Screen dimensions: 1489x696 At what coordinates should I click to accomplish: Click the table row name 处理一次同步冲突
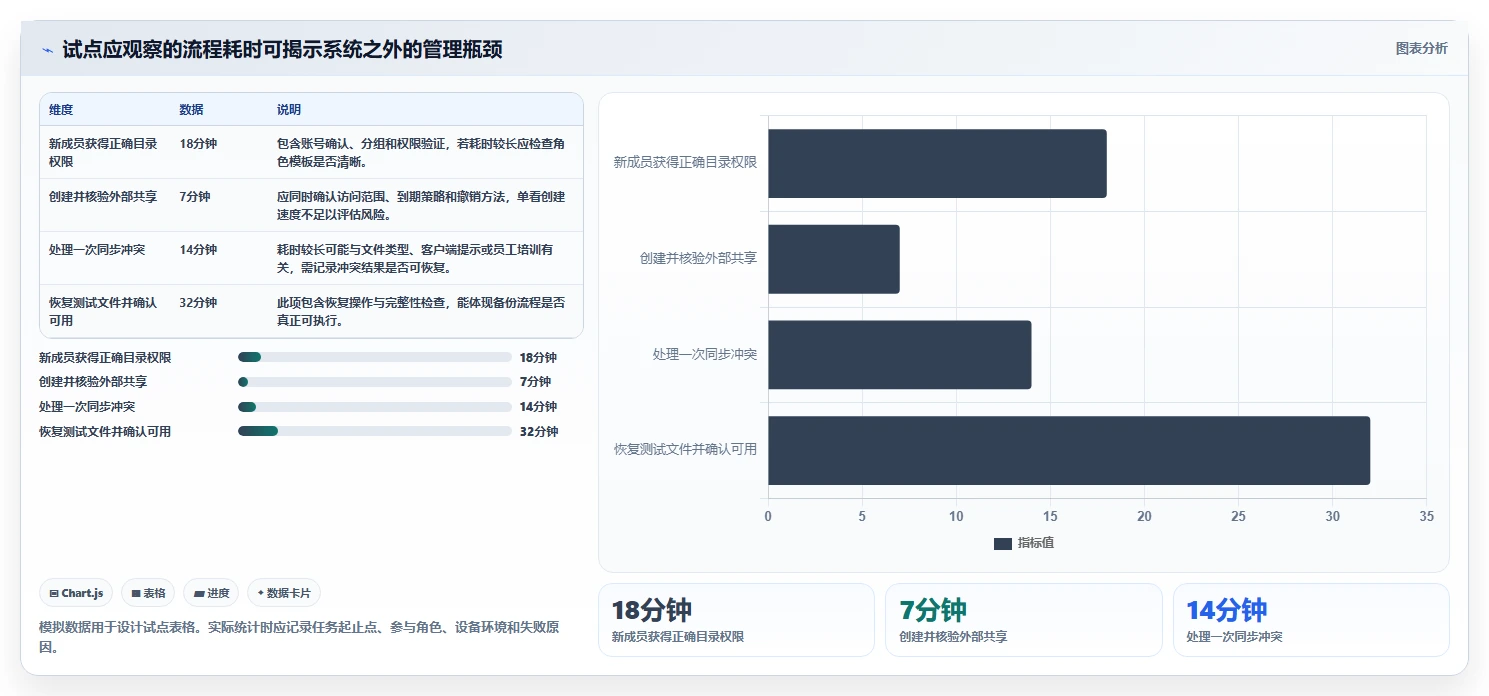(97, 250)
